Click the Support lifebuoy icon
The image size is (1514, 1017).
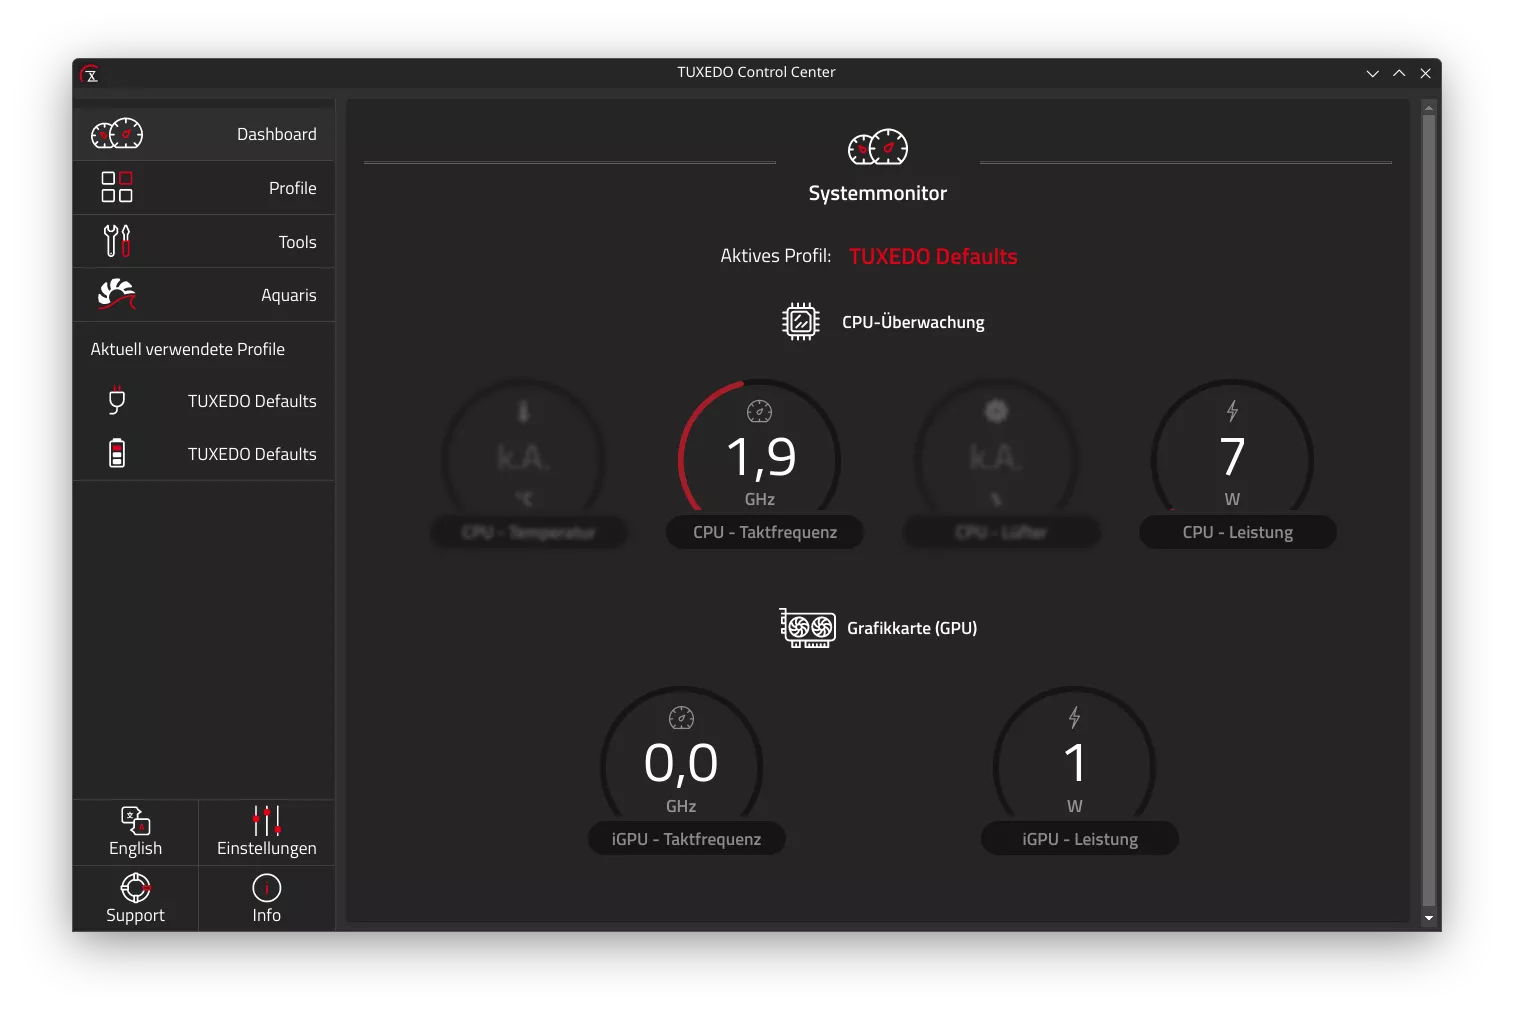tap(135, 888)
